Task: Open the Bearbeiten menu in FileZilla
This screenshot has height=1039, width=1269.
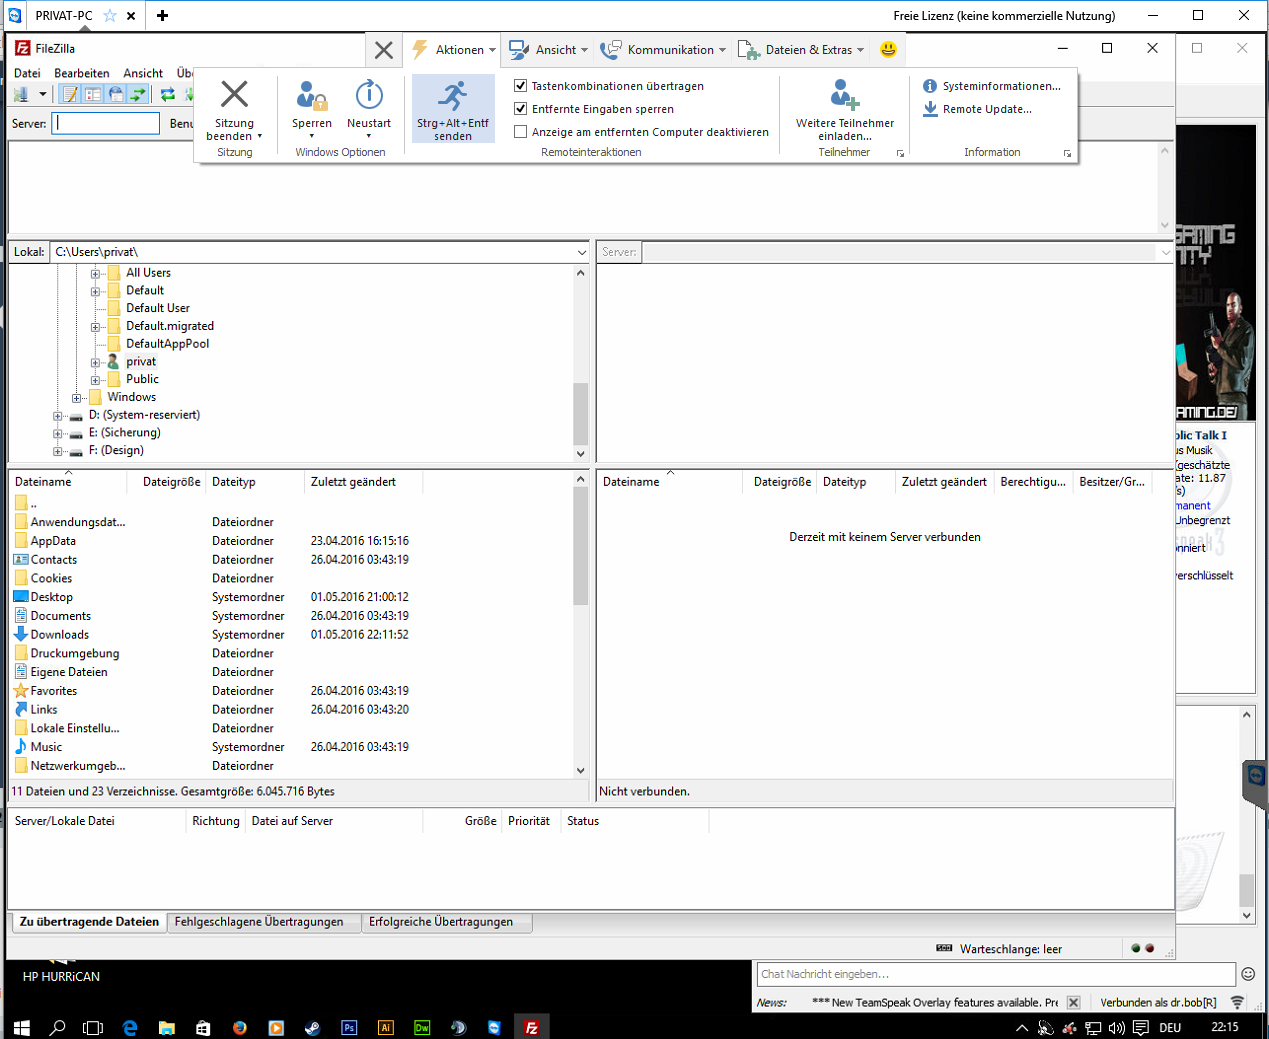Action: coord(81,73)
